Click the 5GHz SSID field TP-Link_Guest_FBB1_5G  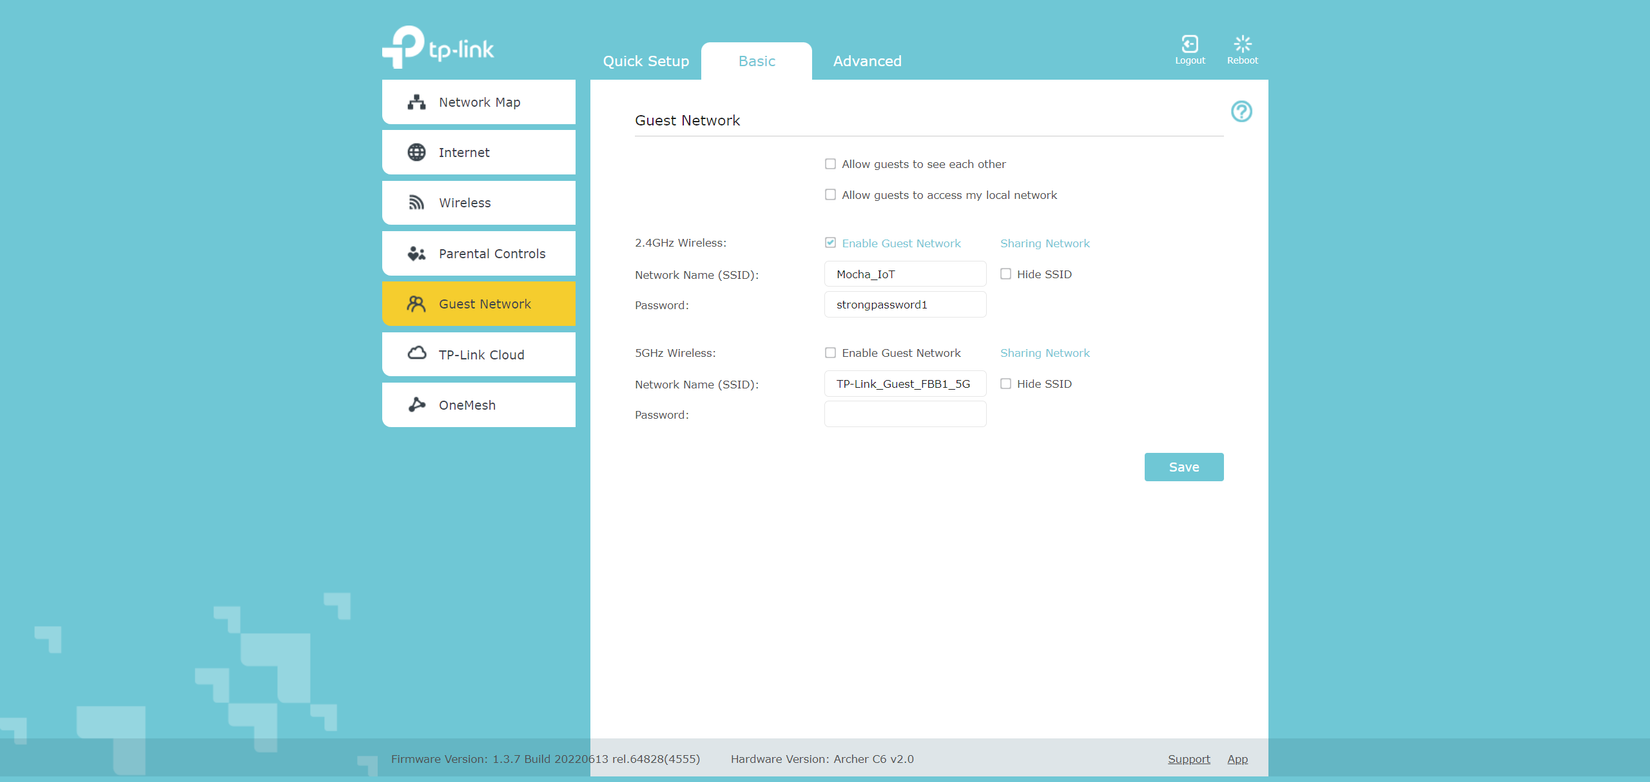tap(905, 384)
